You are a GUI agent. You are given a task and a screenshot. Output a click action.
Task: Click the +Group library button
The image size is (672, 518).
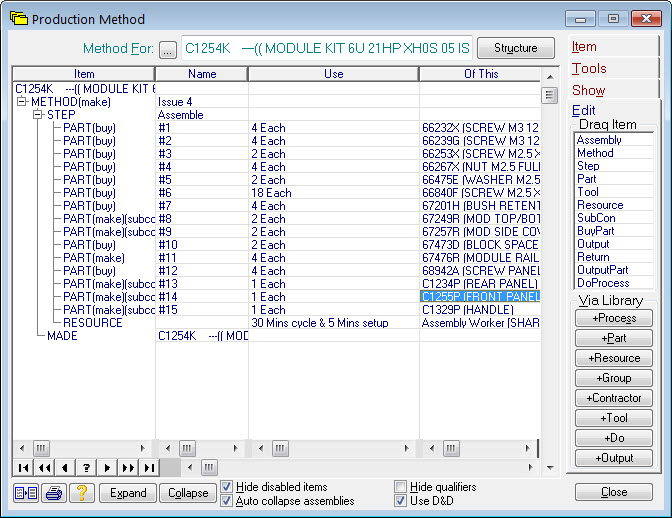pos(614,378)
